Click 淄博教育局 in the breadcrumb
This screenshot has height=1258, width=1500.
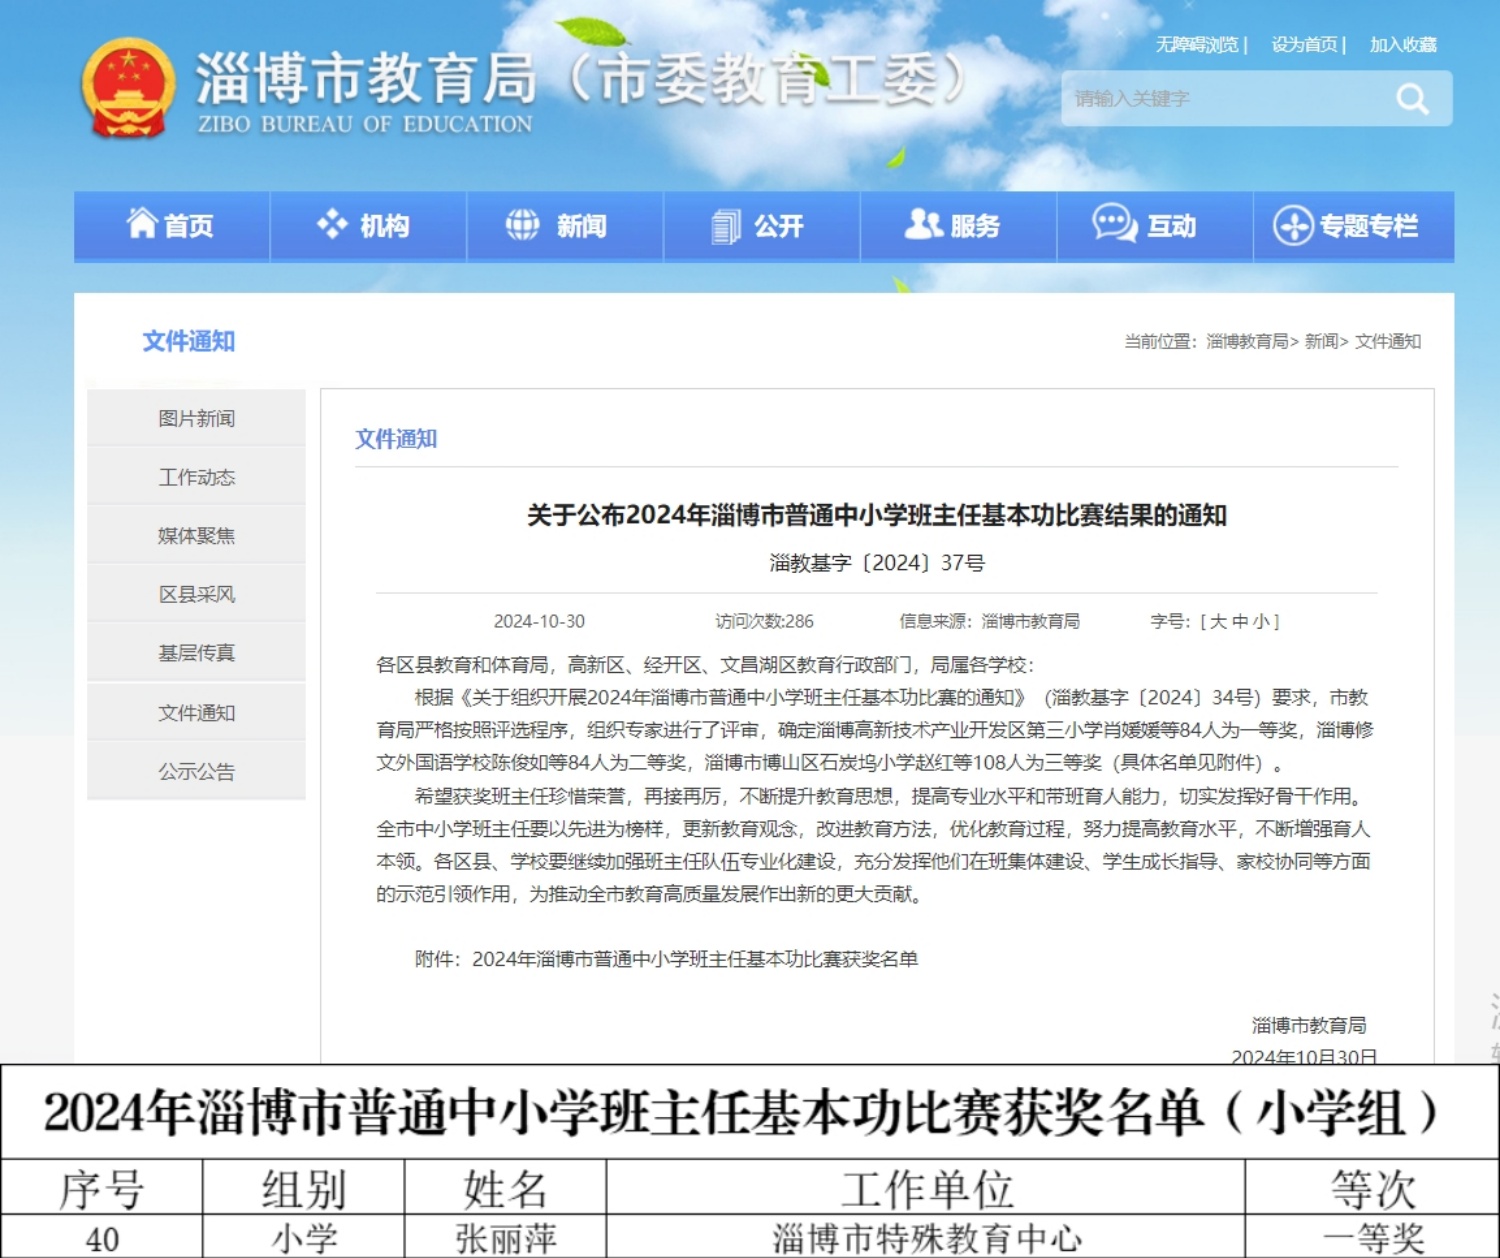1247,342
